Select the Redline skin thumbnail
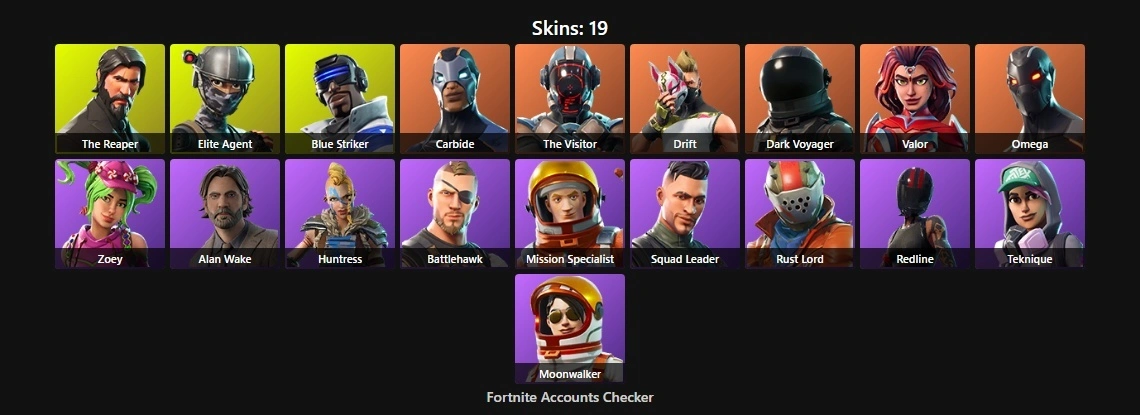The height and width of the screenshot is (415, 1140). click(915, 214)
